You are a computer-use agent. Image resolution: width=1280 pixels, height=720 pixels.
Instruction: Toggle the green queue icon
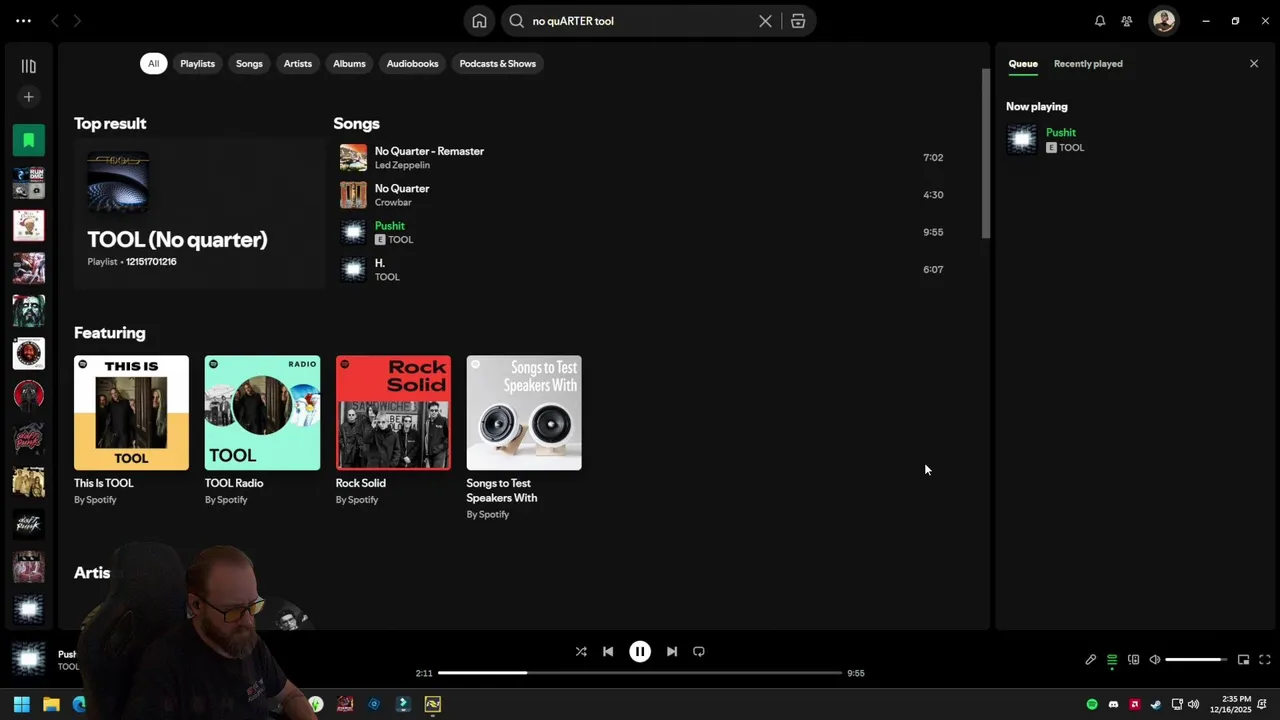(1112, 660)
